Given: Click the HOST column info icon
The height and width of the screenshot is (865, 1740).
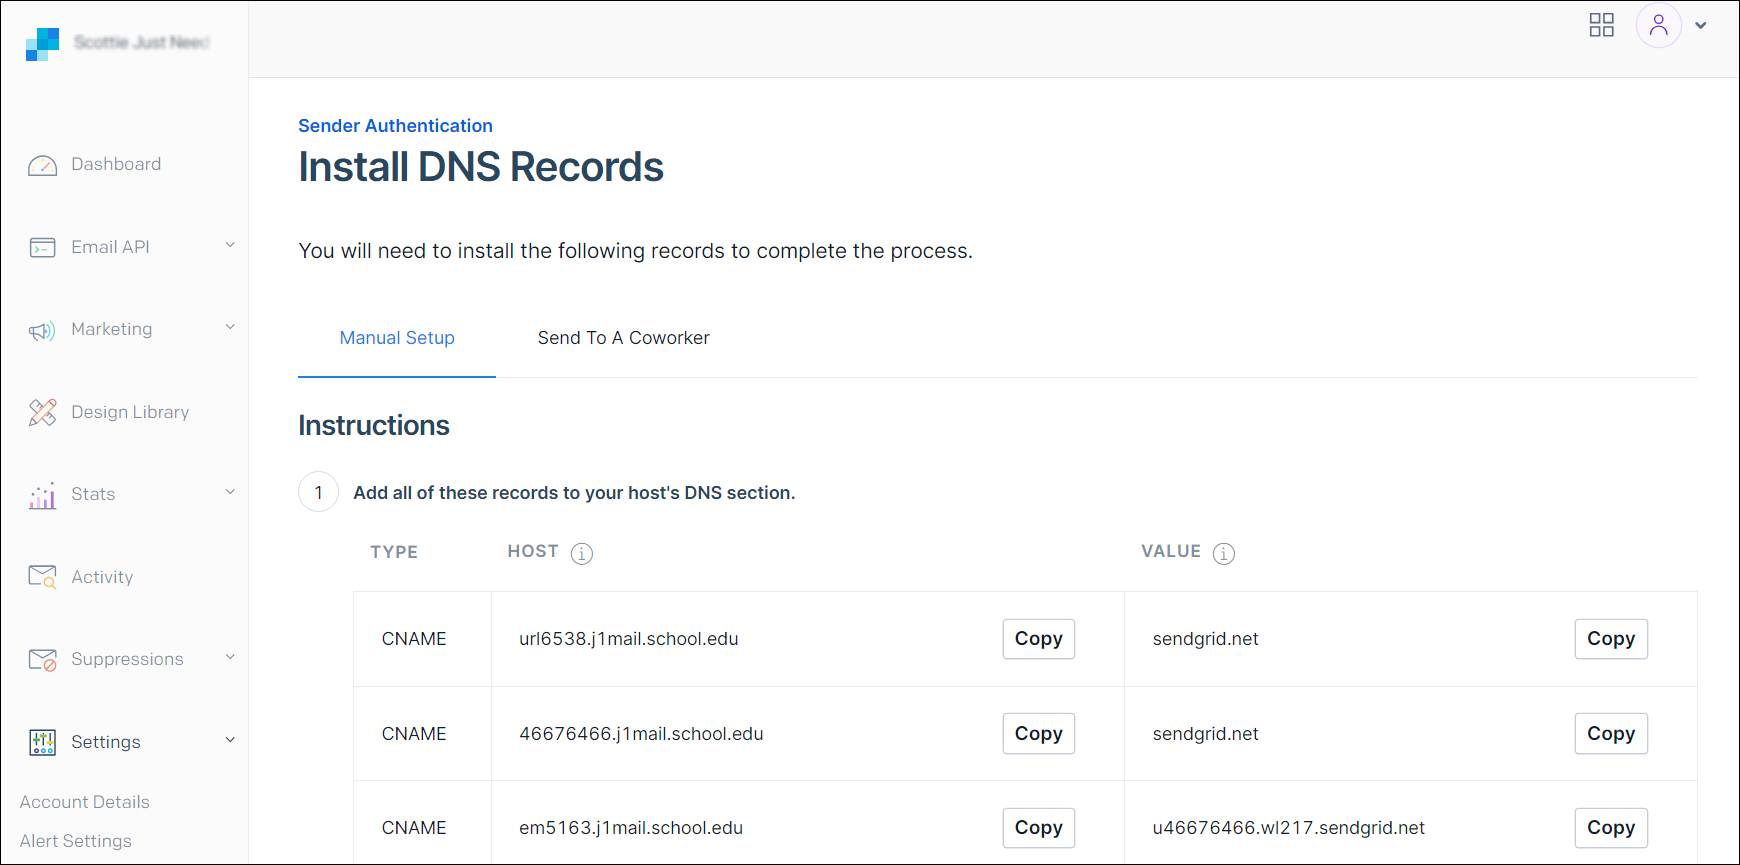Looking at the screenshot, I should tap(582, 553).
